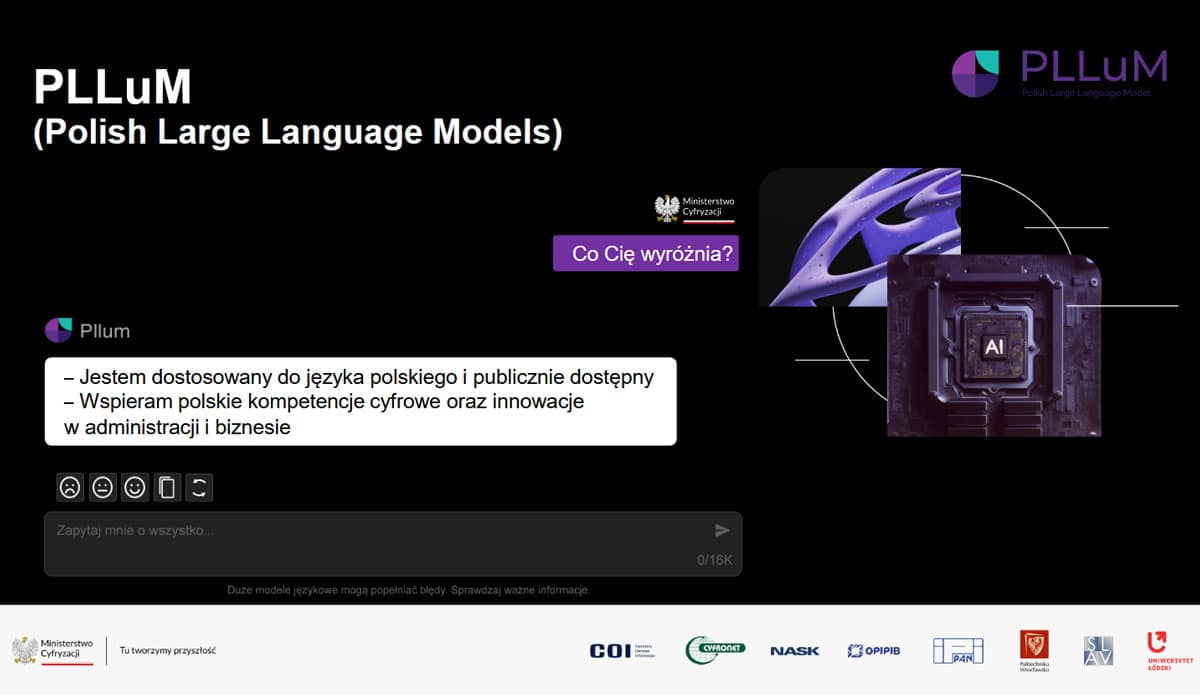
Task: Click the PLLuM logo in top right
Action: (x=1059, y=73)
